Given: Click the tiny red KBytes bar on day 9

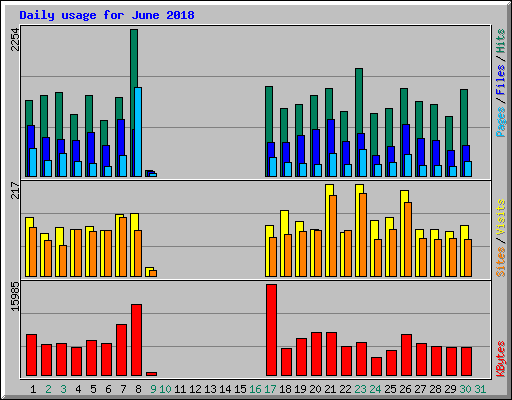Looking at the screenshot, I should 151,374.
